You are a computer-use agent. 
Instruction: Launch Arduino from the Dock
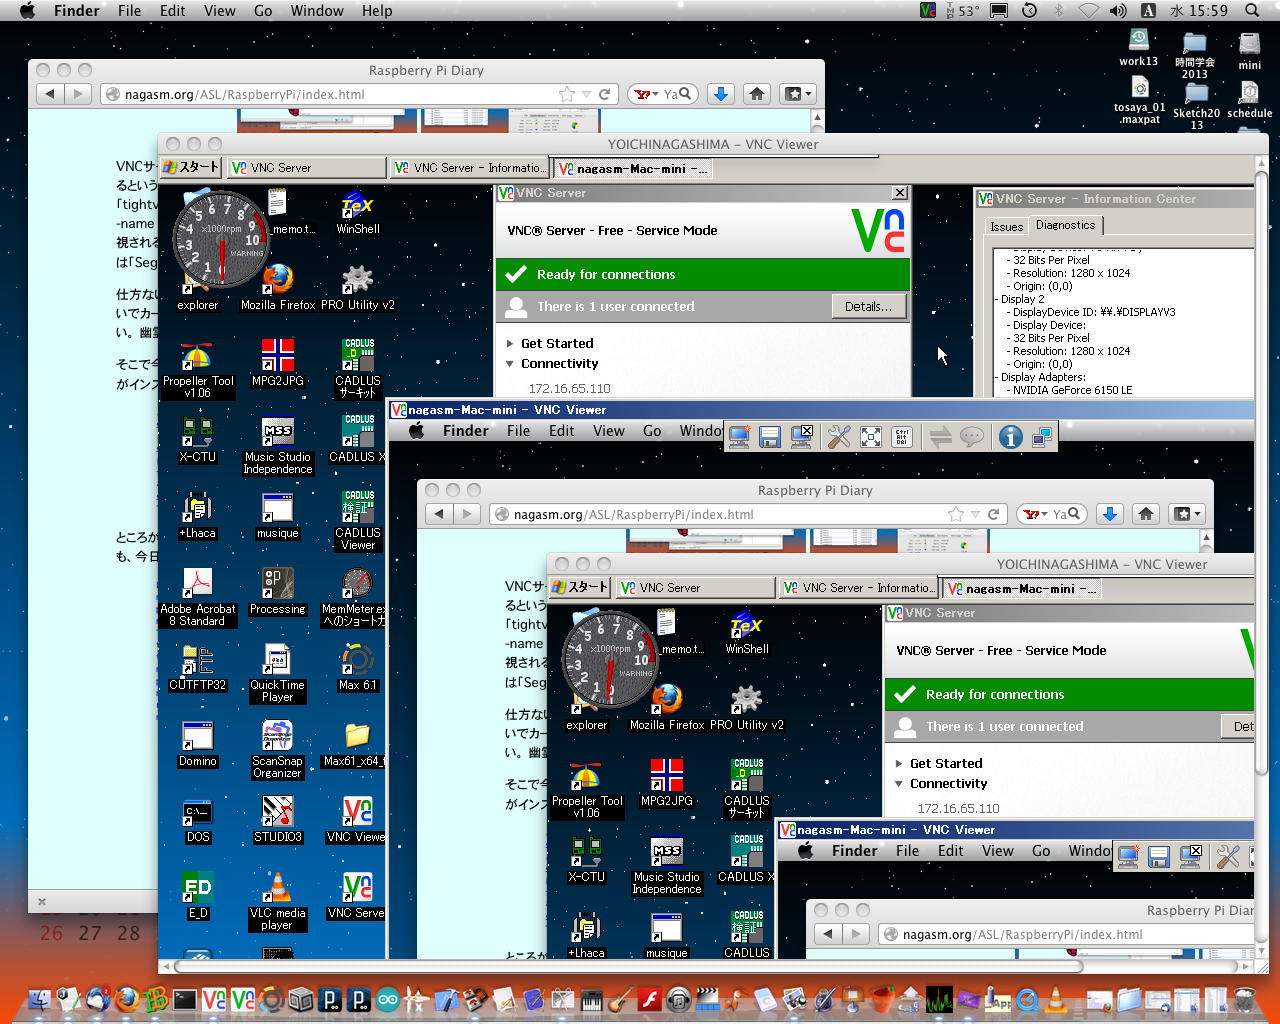[x=388, y=999]
